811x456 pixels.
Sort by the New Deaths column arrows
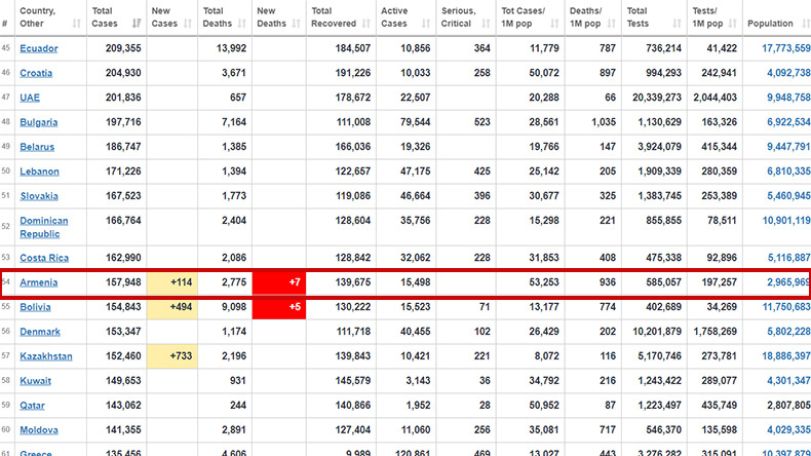click(296, 23)
